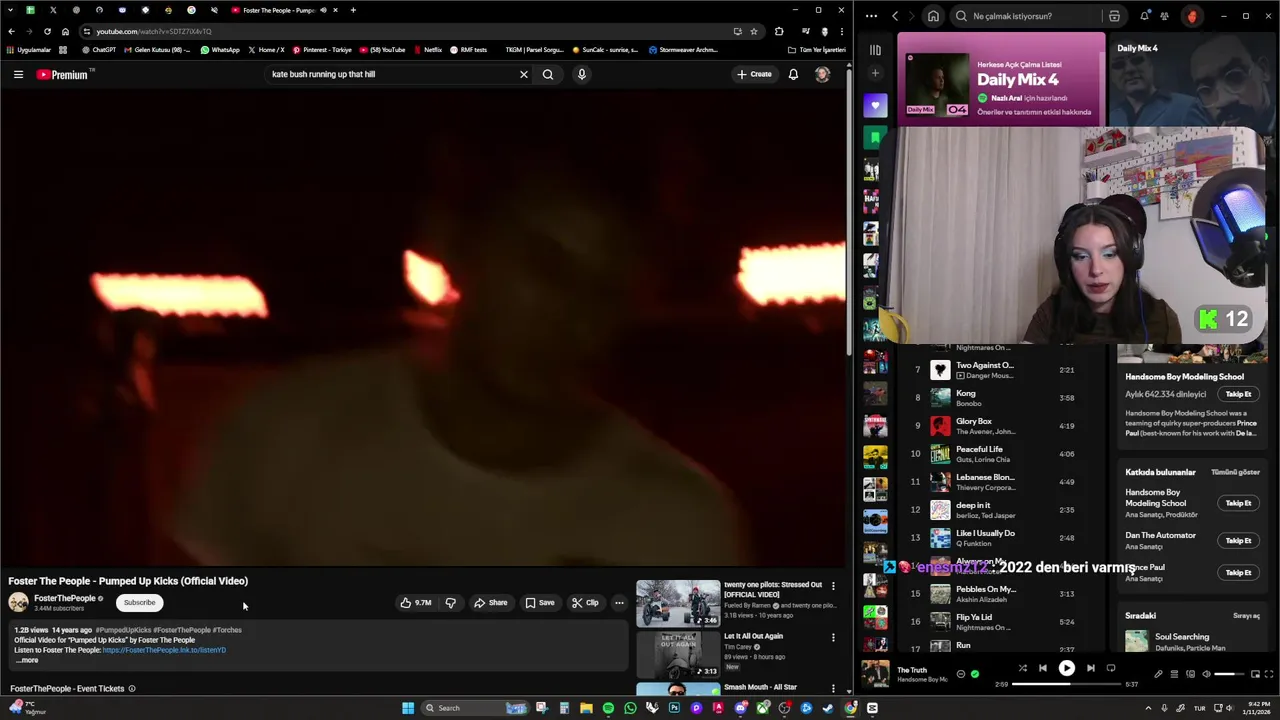
Task: Skip to next Spotify track
Action: 1090,668
